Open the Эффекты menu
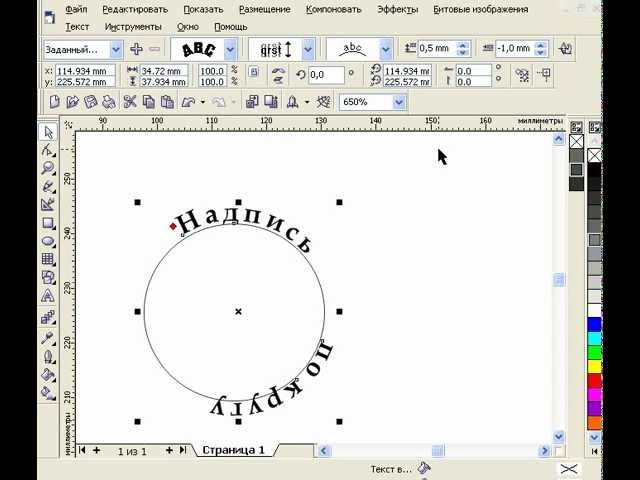This screenshot has width=640, height=480. point(398,9)
